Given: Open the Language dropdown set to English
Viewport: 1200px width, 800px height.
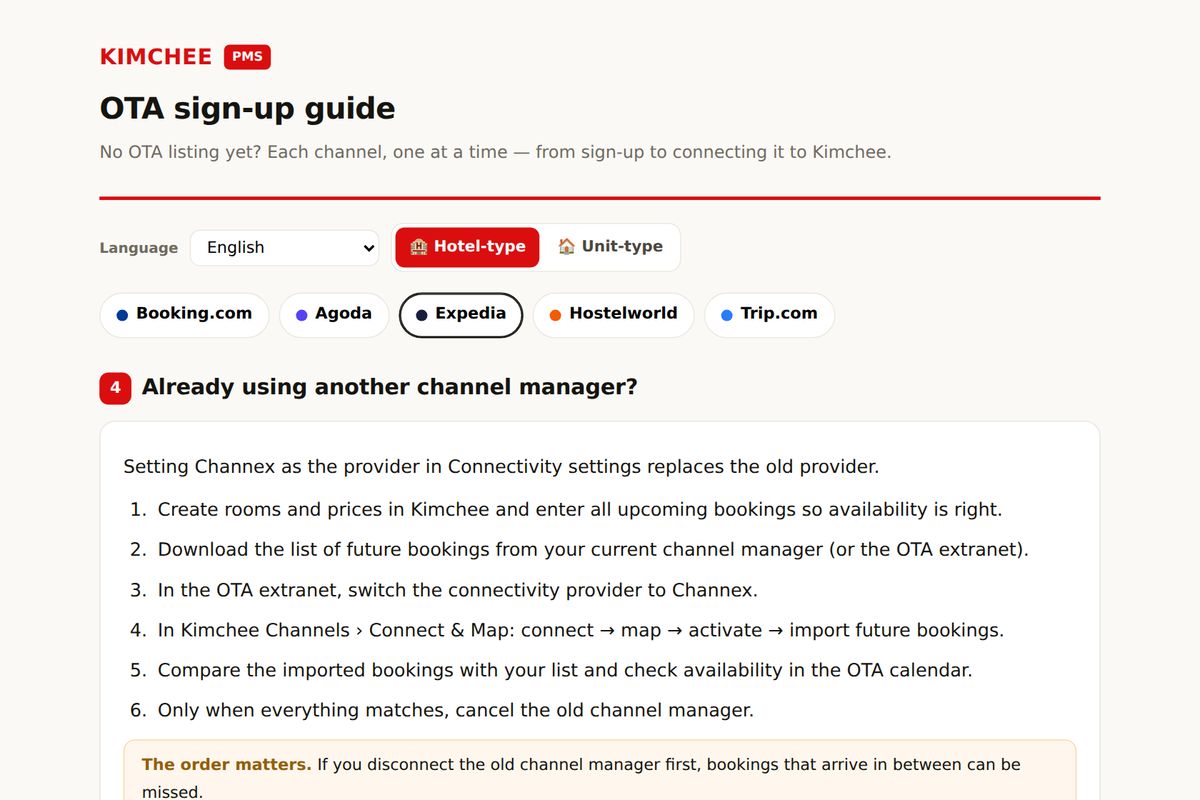Looking at the screenshot, I should 285,247.
